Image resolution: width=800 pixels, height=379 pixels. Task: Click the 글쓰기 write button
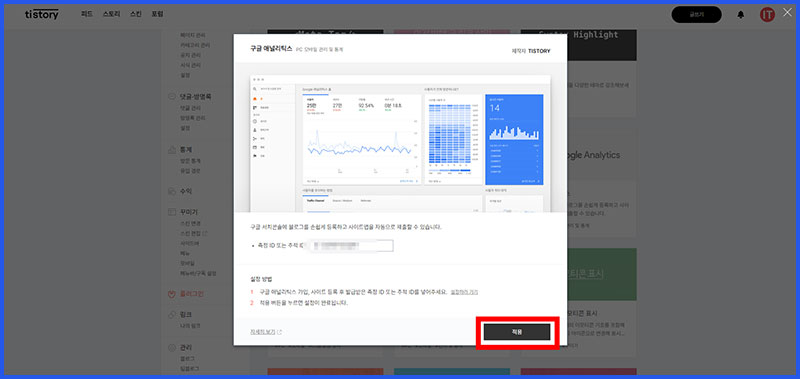[696, 15]
